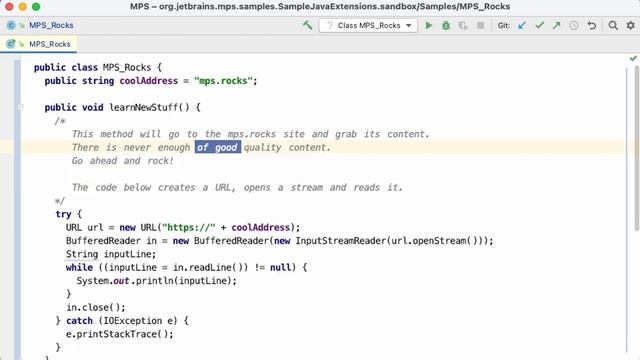Click MPS_Rocks breadcrumb in navigation bar
This screenshot has width=640, height=360.
pyautogui.click(x=51, y=25)
